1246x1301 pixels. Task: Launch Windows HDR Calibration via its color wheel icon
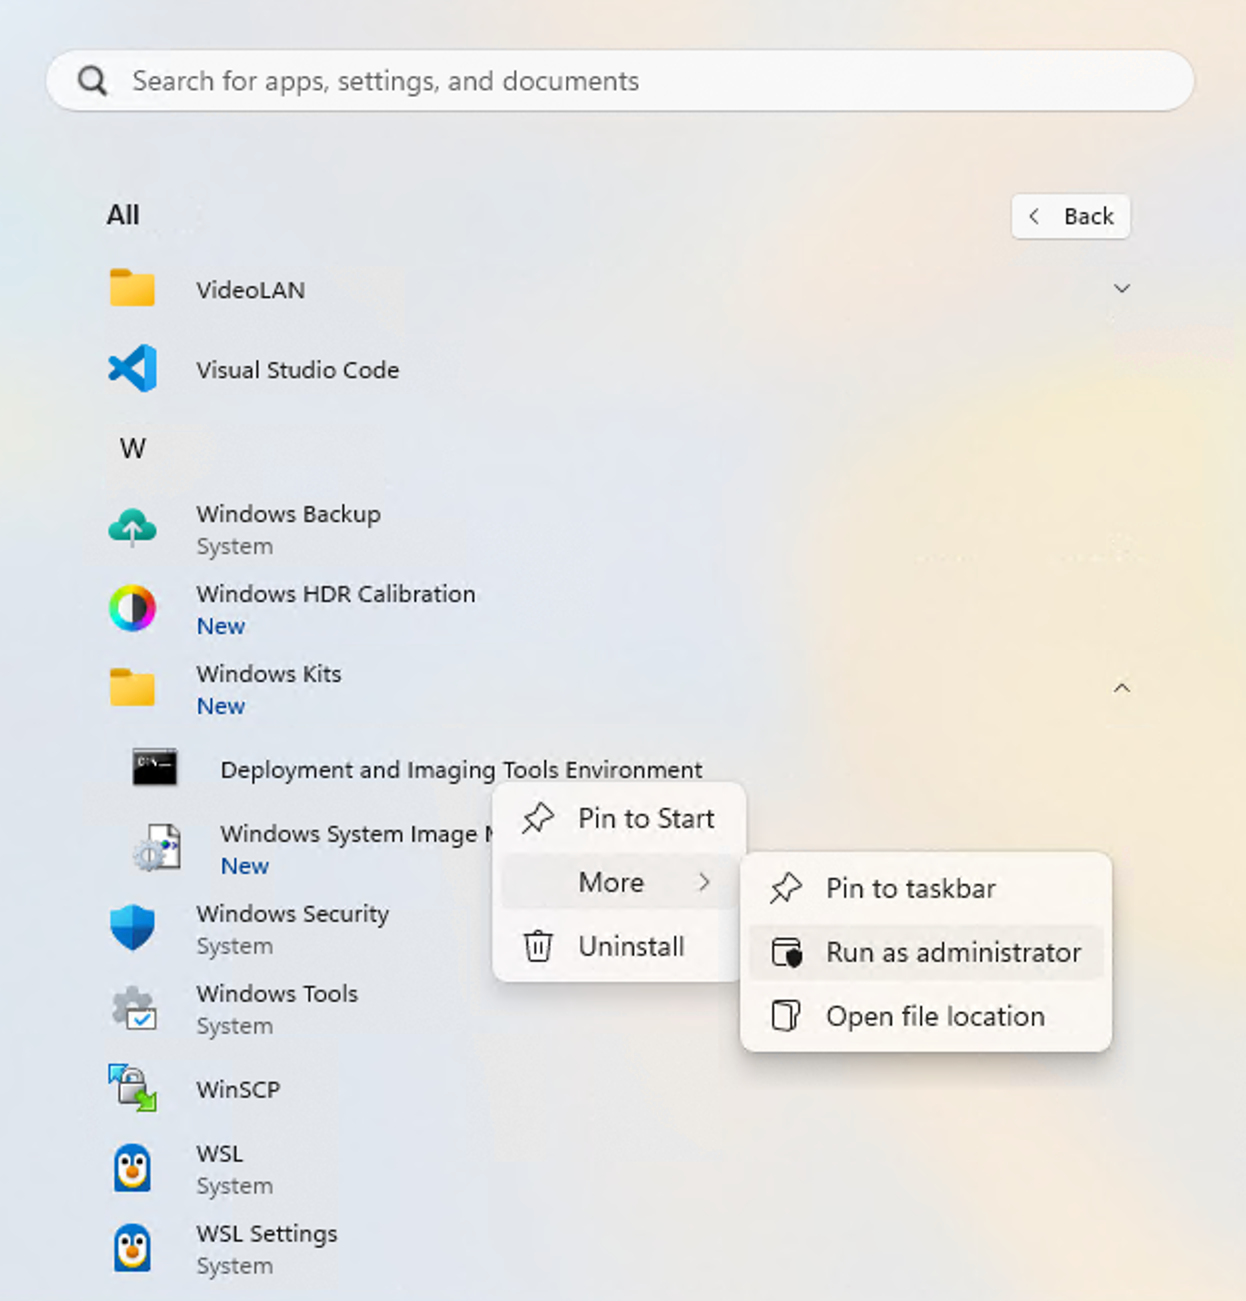point(131,608)
